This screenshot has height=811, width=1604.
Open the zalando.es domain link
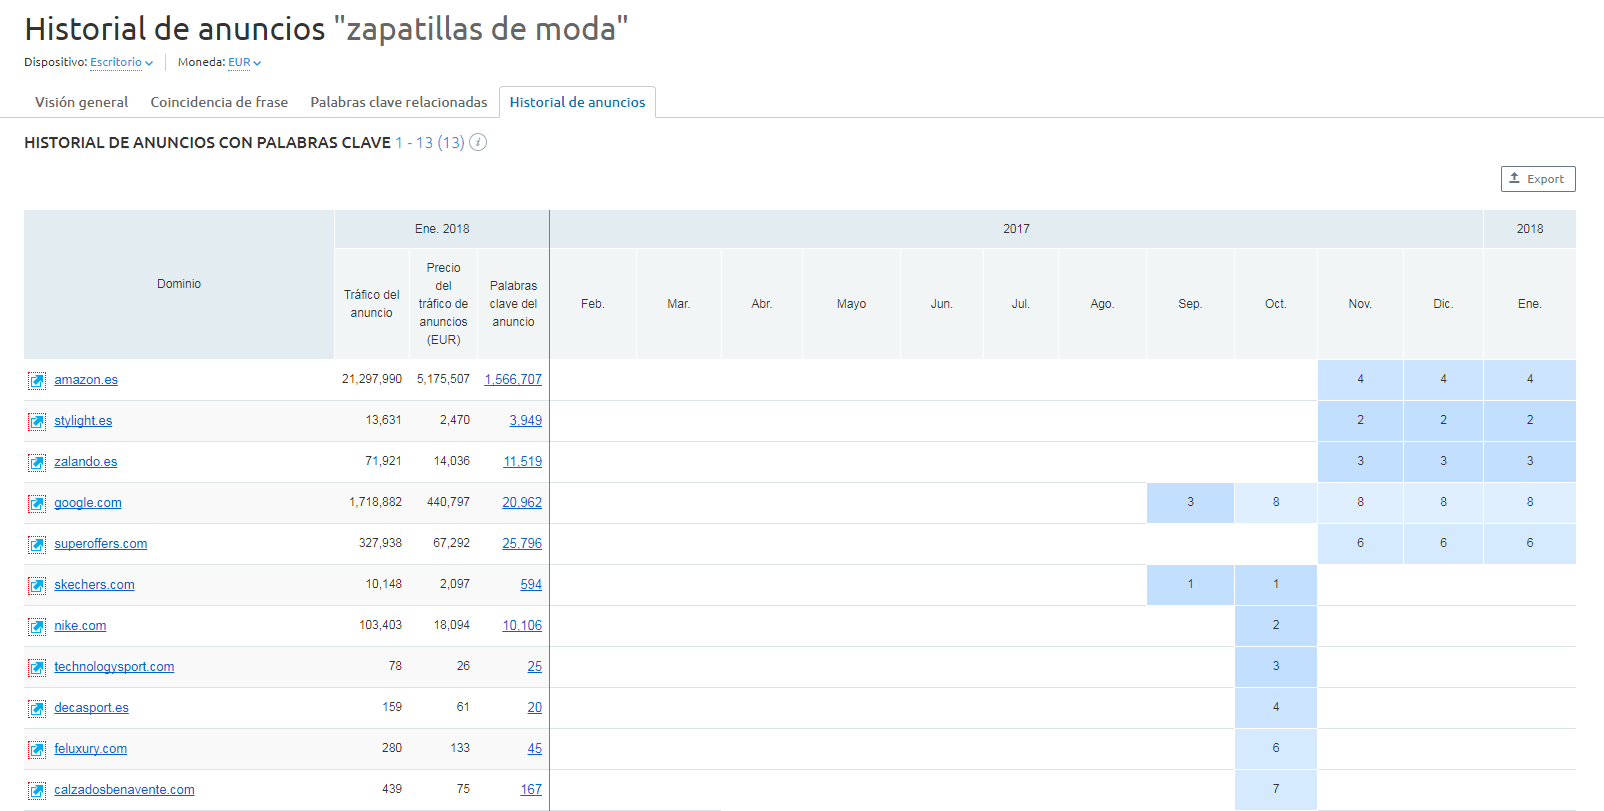[86, 462]
